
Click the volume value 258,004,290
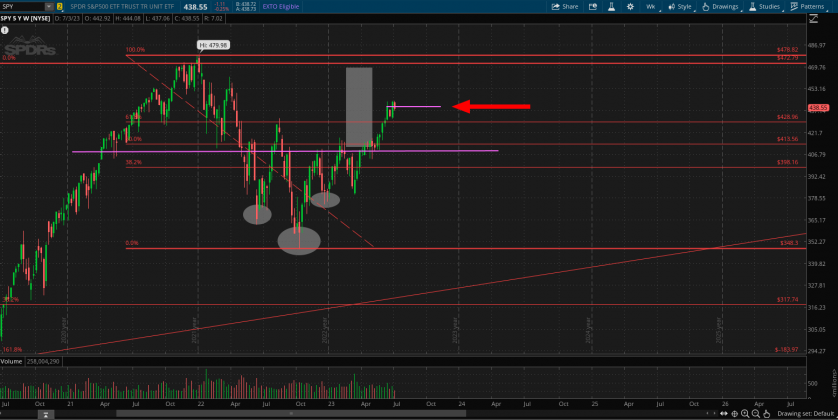click(43, 361)
